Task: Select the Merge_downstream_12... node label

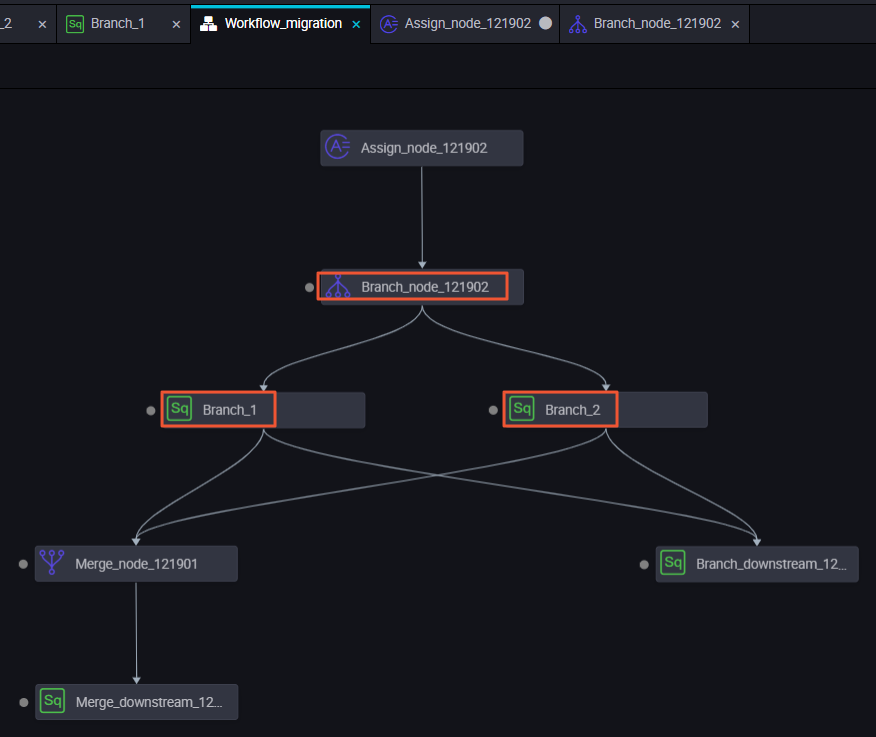Action: [x=149, y=702]
